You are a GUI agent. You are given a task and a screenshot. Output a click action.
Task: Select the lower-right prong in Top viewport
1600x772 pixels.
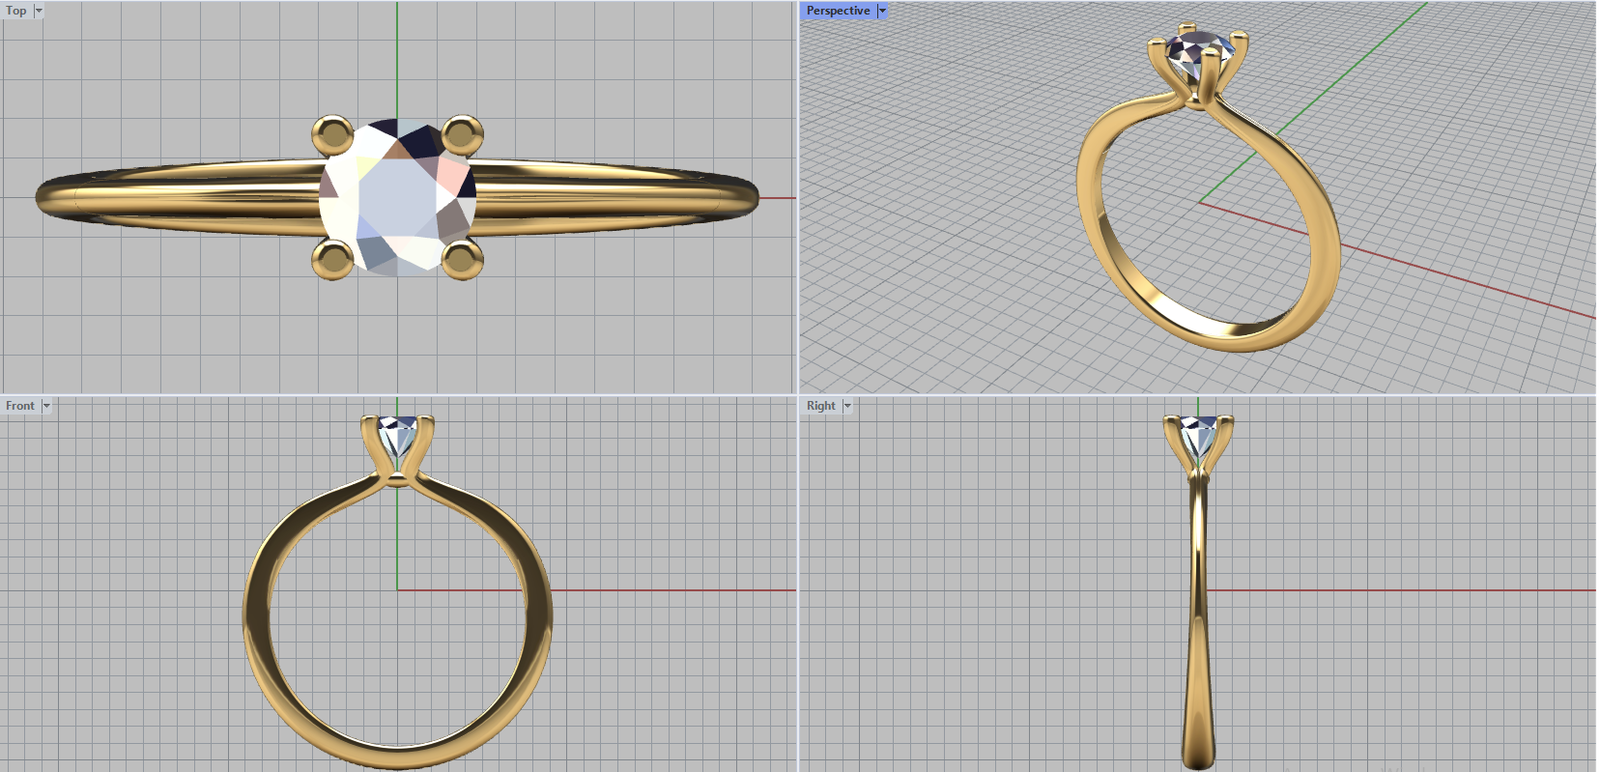click(461, 260)
